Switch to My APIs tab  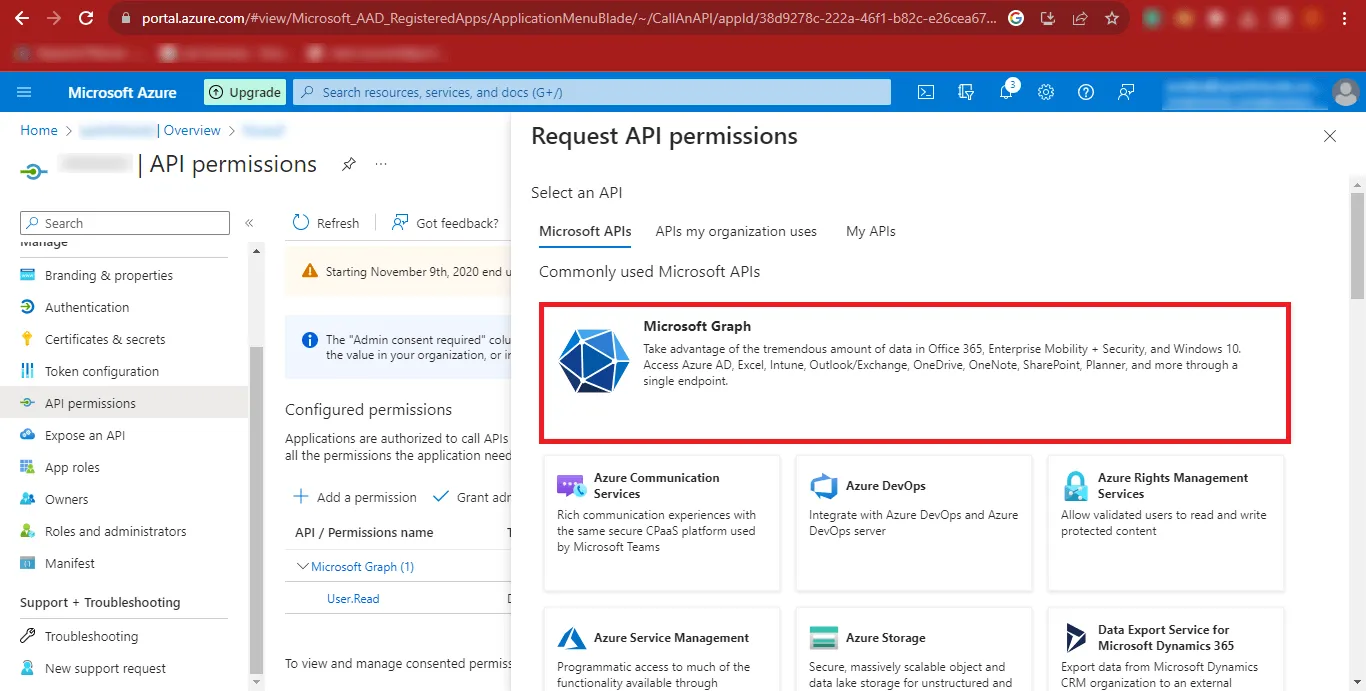pyautogui.click(x=870, y=231)
